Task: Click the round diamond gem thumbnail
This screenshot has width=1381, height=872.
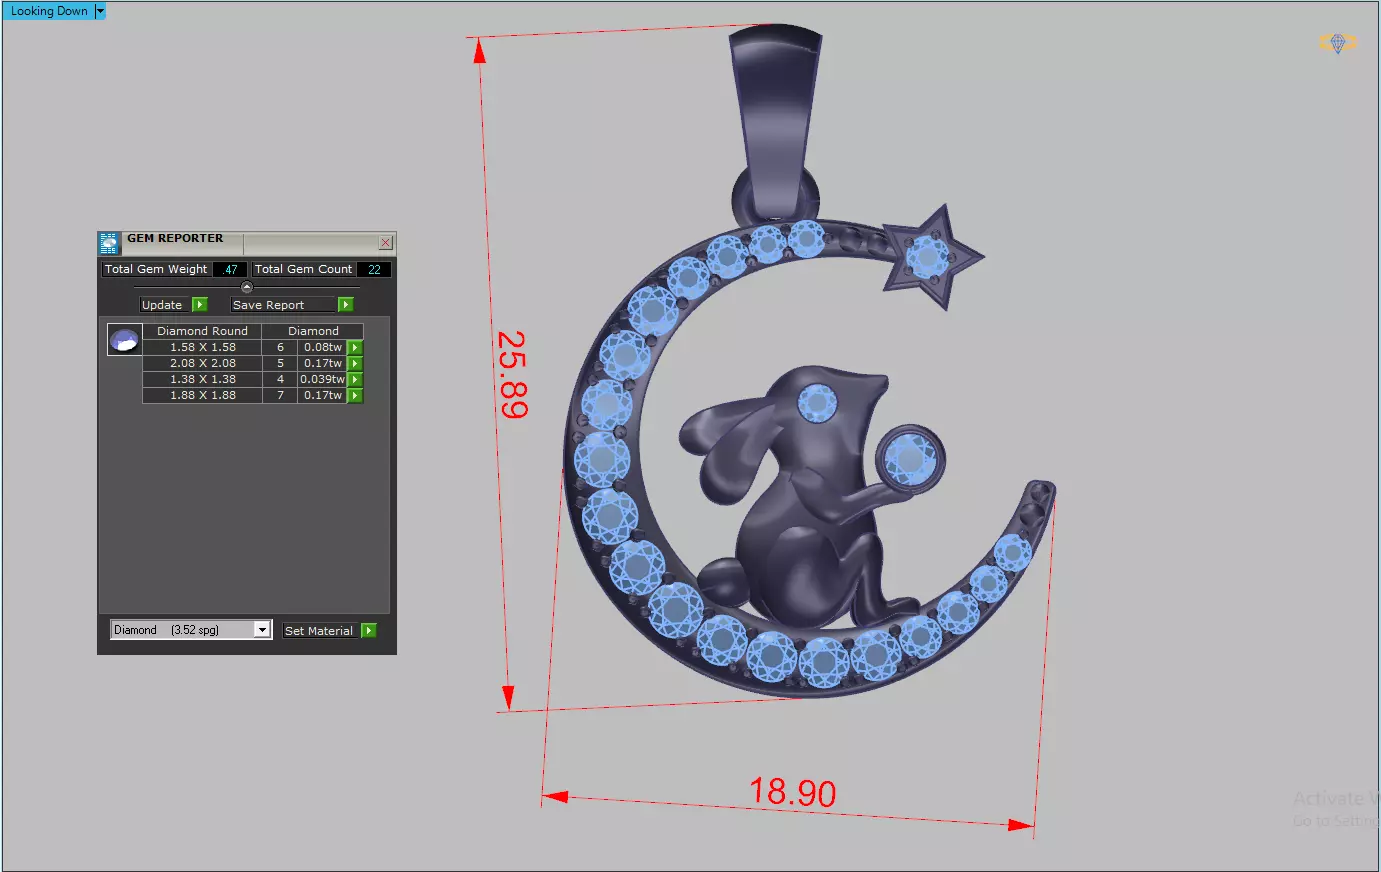Action: (124, 340)
